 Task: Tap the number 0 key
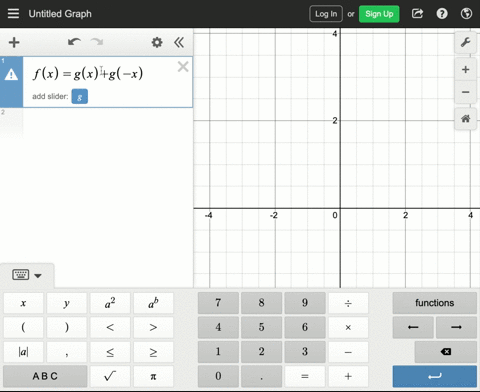pyautogui.click(x=218, y=376)
